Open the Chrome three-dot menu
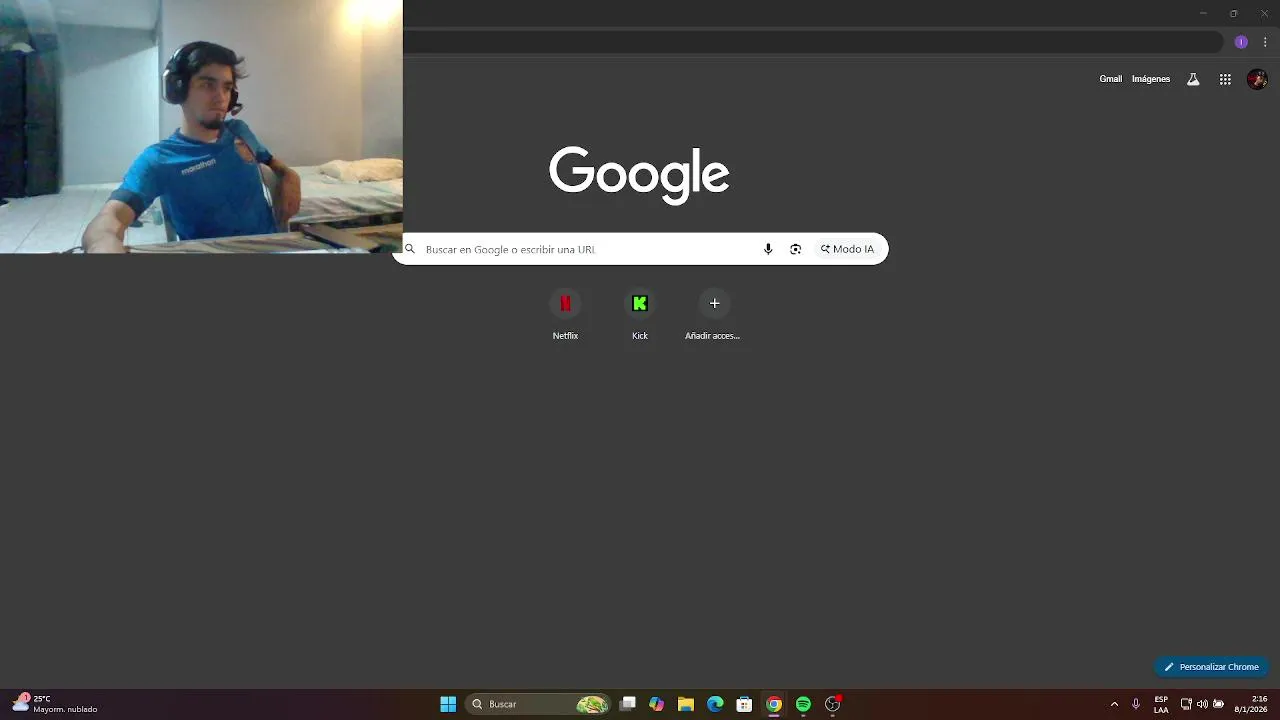 pos(1265,42)
